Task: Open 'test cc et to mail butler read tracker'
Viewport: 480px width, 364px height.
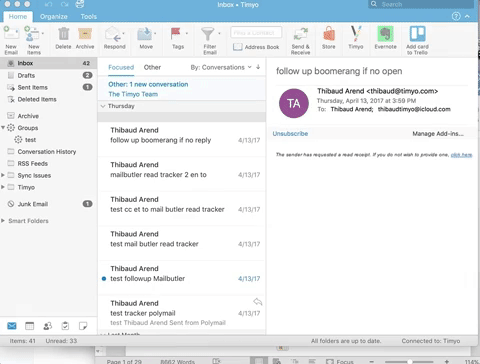Action: (182, 208)
